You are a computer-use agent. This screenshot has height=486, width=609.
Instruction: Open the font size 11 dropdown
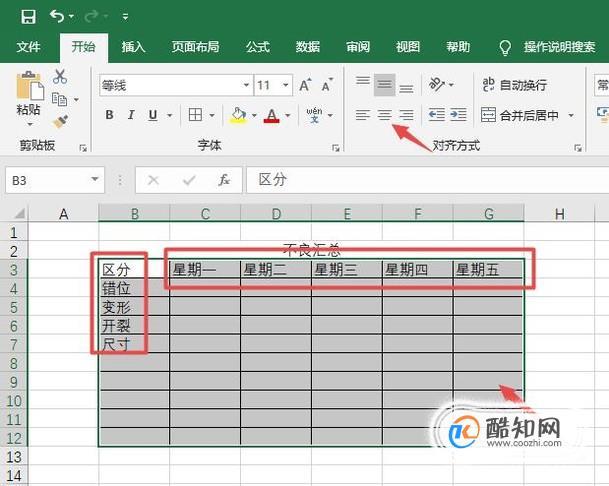coord(285,85)
